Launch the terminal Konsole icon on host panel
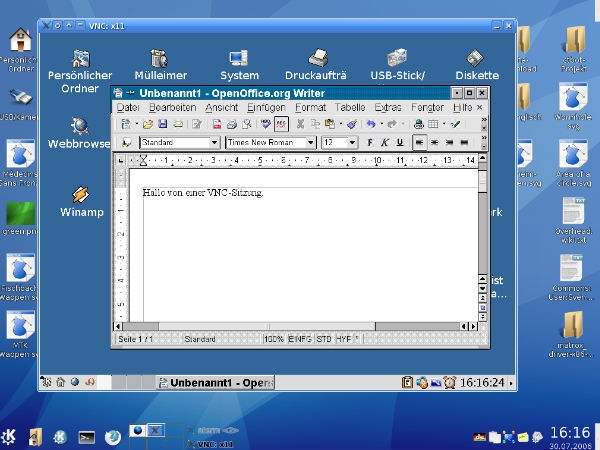This screenshot has width=600, height=450. coord(87,437)
